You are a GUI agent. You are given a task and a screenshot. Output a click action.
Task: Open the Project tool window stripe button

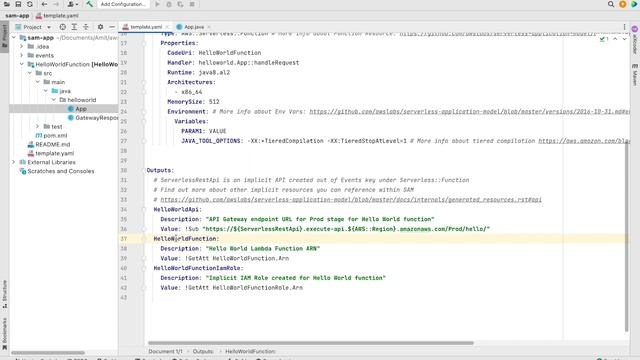[4, 36]
